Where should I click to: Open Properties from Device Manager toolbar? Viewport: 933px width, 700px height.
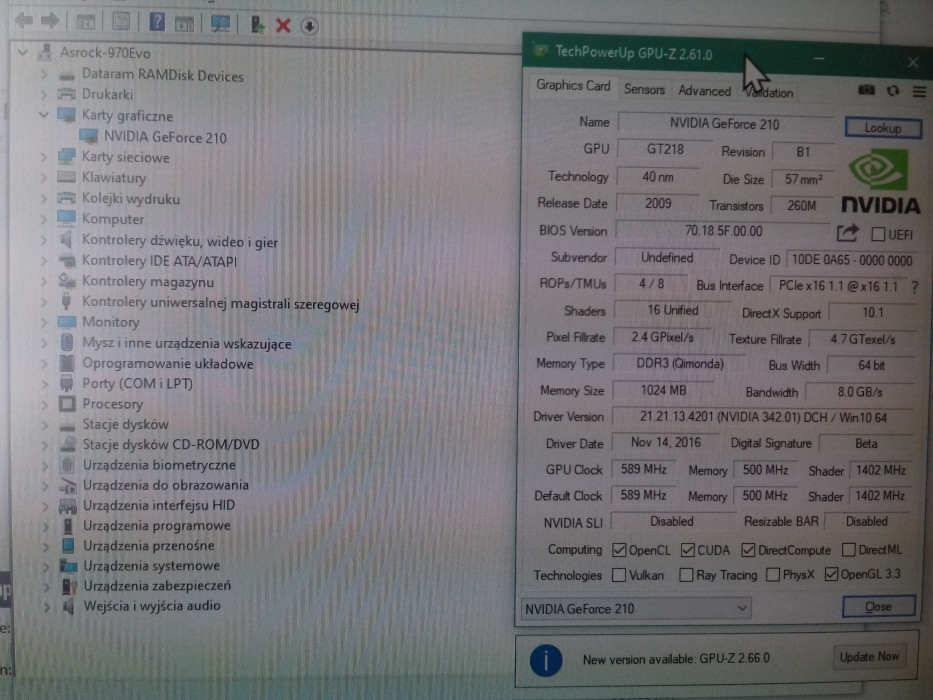[x=121, y=23]
